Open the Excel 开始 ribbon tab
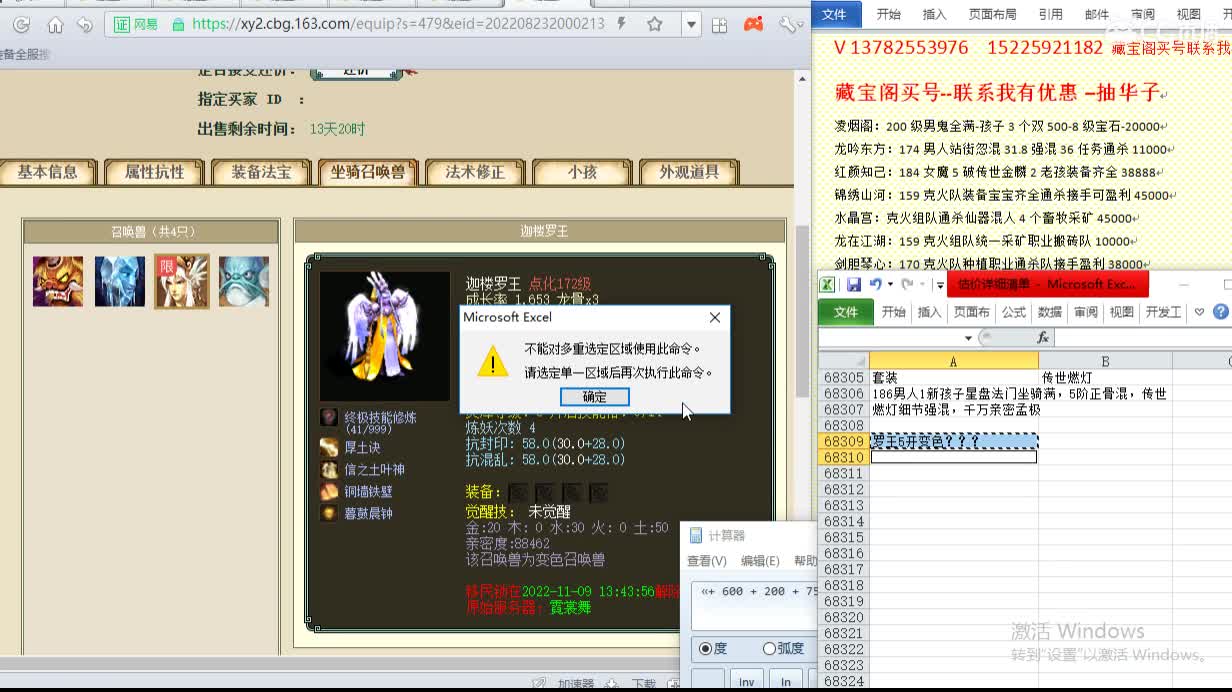Viewport: 1232px width, 692px height. [x=893, y=312]
